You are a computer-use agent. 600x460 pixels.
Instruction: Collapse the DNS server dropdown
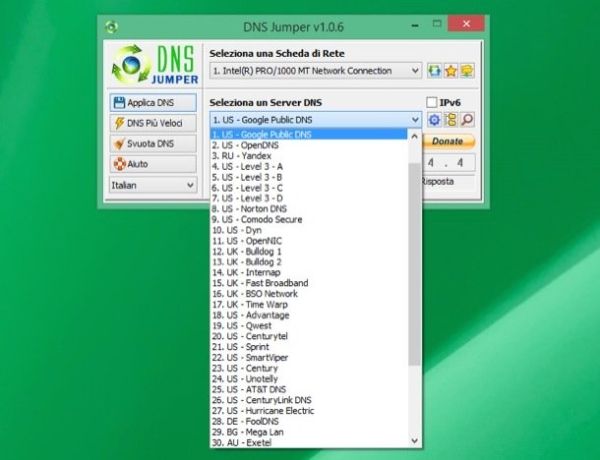pos(414,120)
